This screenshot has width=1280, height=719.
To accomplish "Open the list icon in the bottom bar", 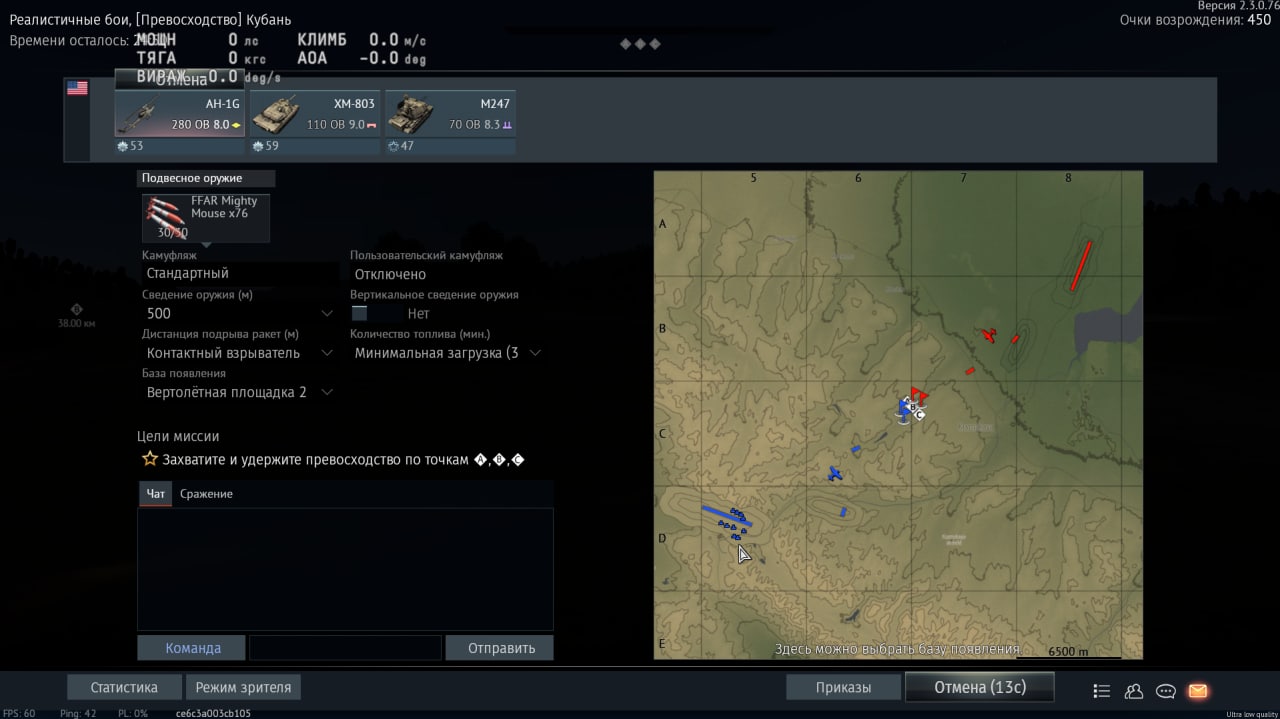I will pyautogui.click(x=1102, y=691).
